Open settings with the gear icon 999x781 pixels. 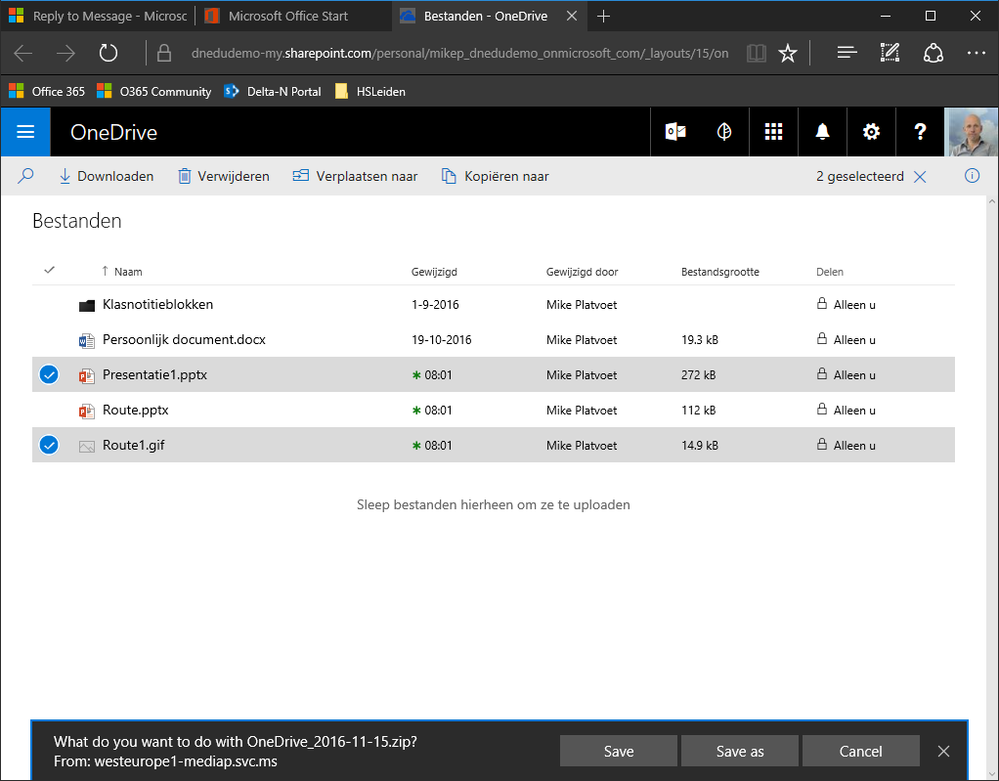[871, 132]
